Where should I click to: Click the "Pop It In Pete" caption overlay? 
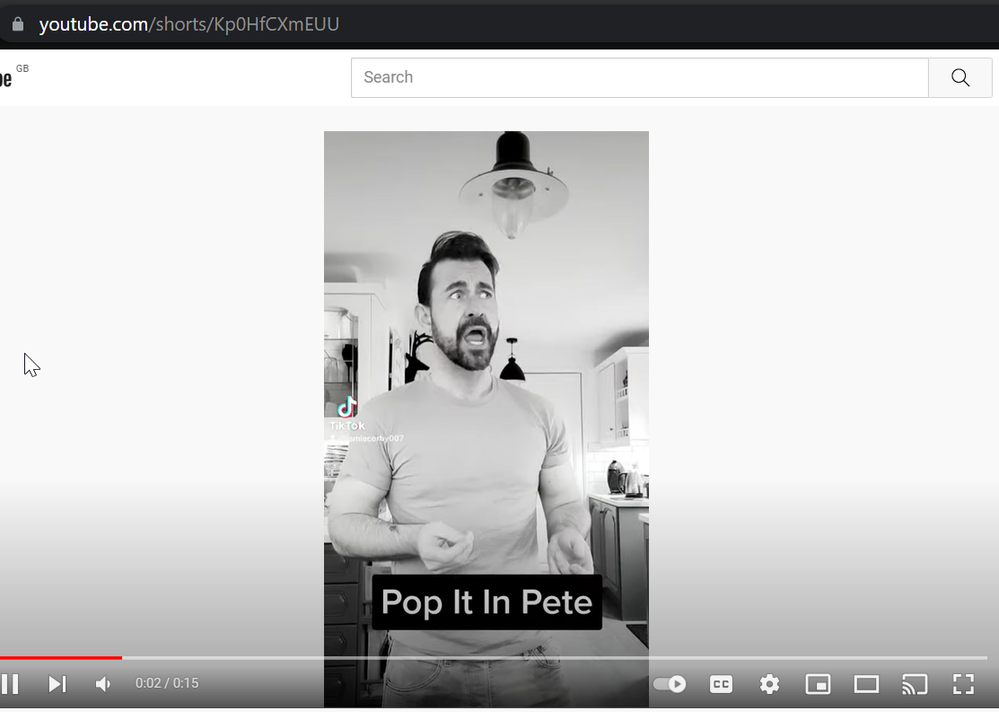486,602
